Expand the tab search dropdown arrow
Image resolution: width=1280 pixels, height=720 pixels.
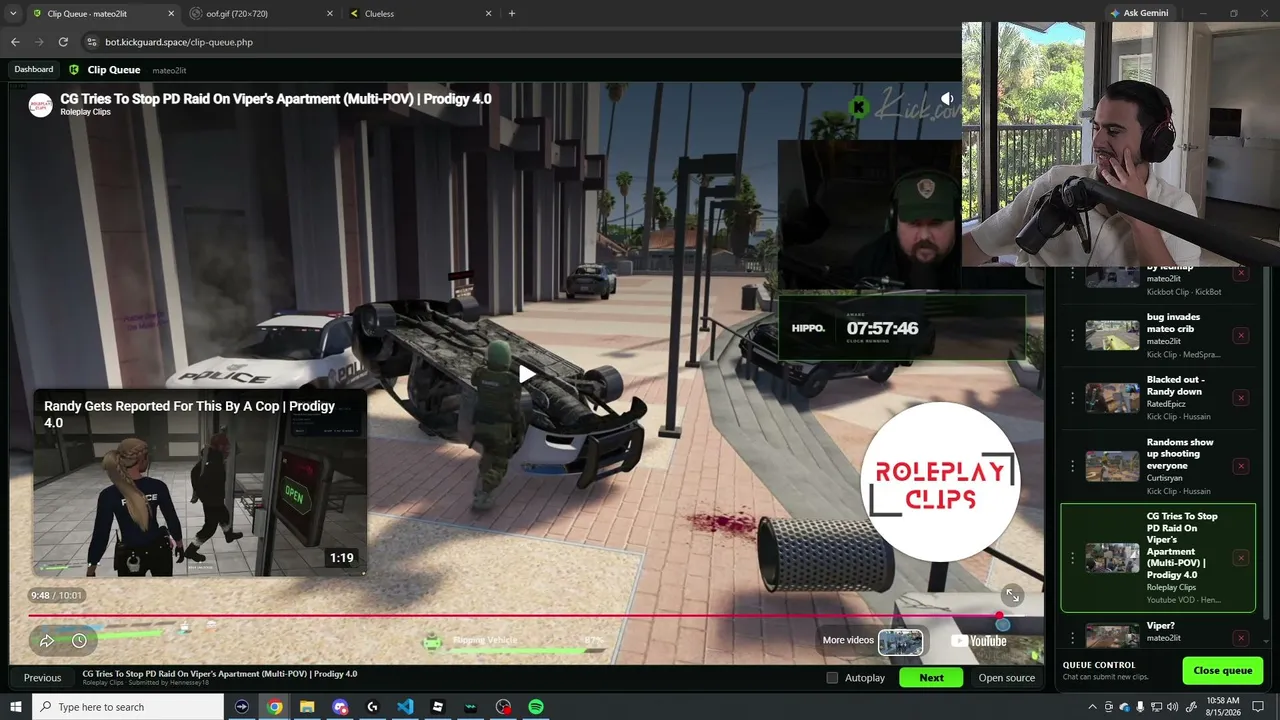13,14
